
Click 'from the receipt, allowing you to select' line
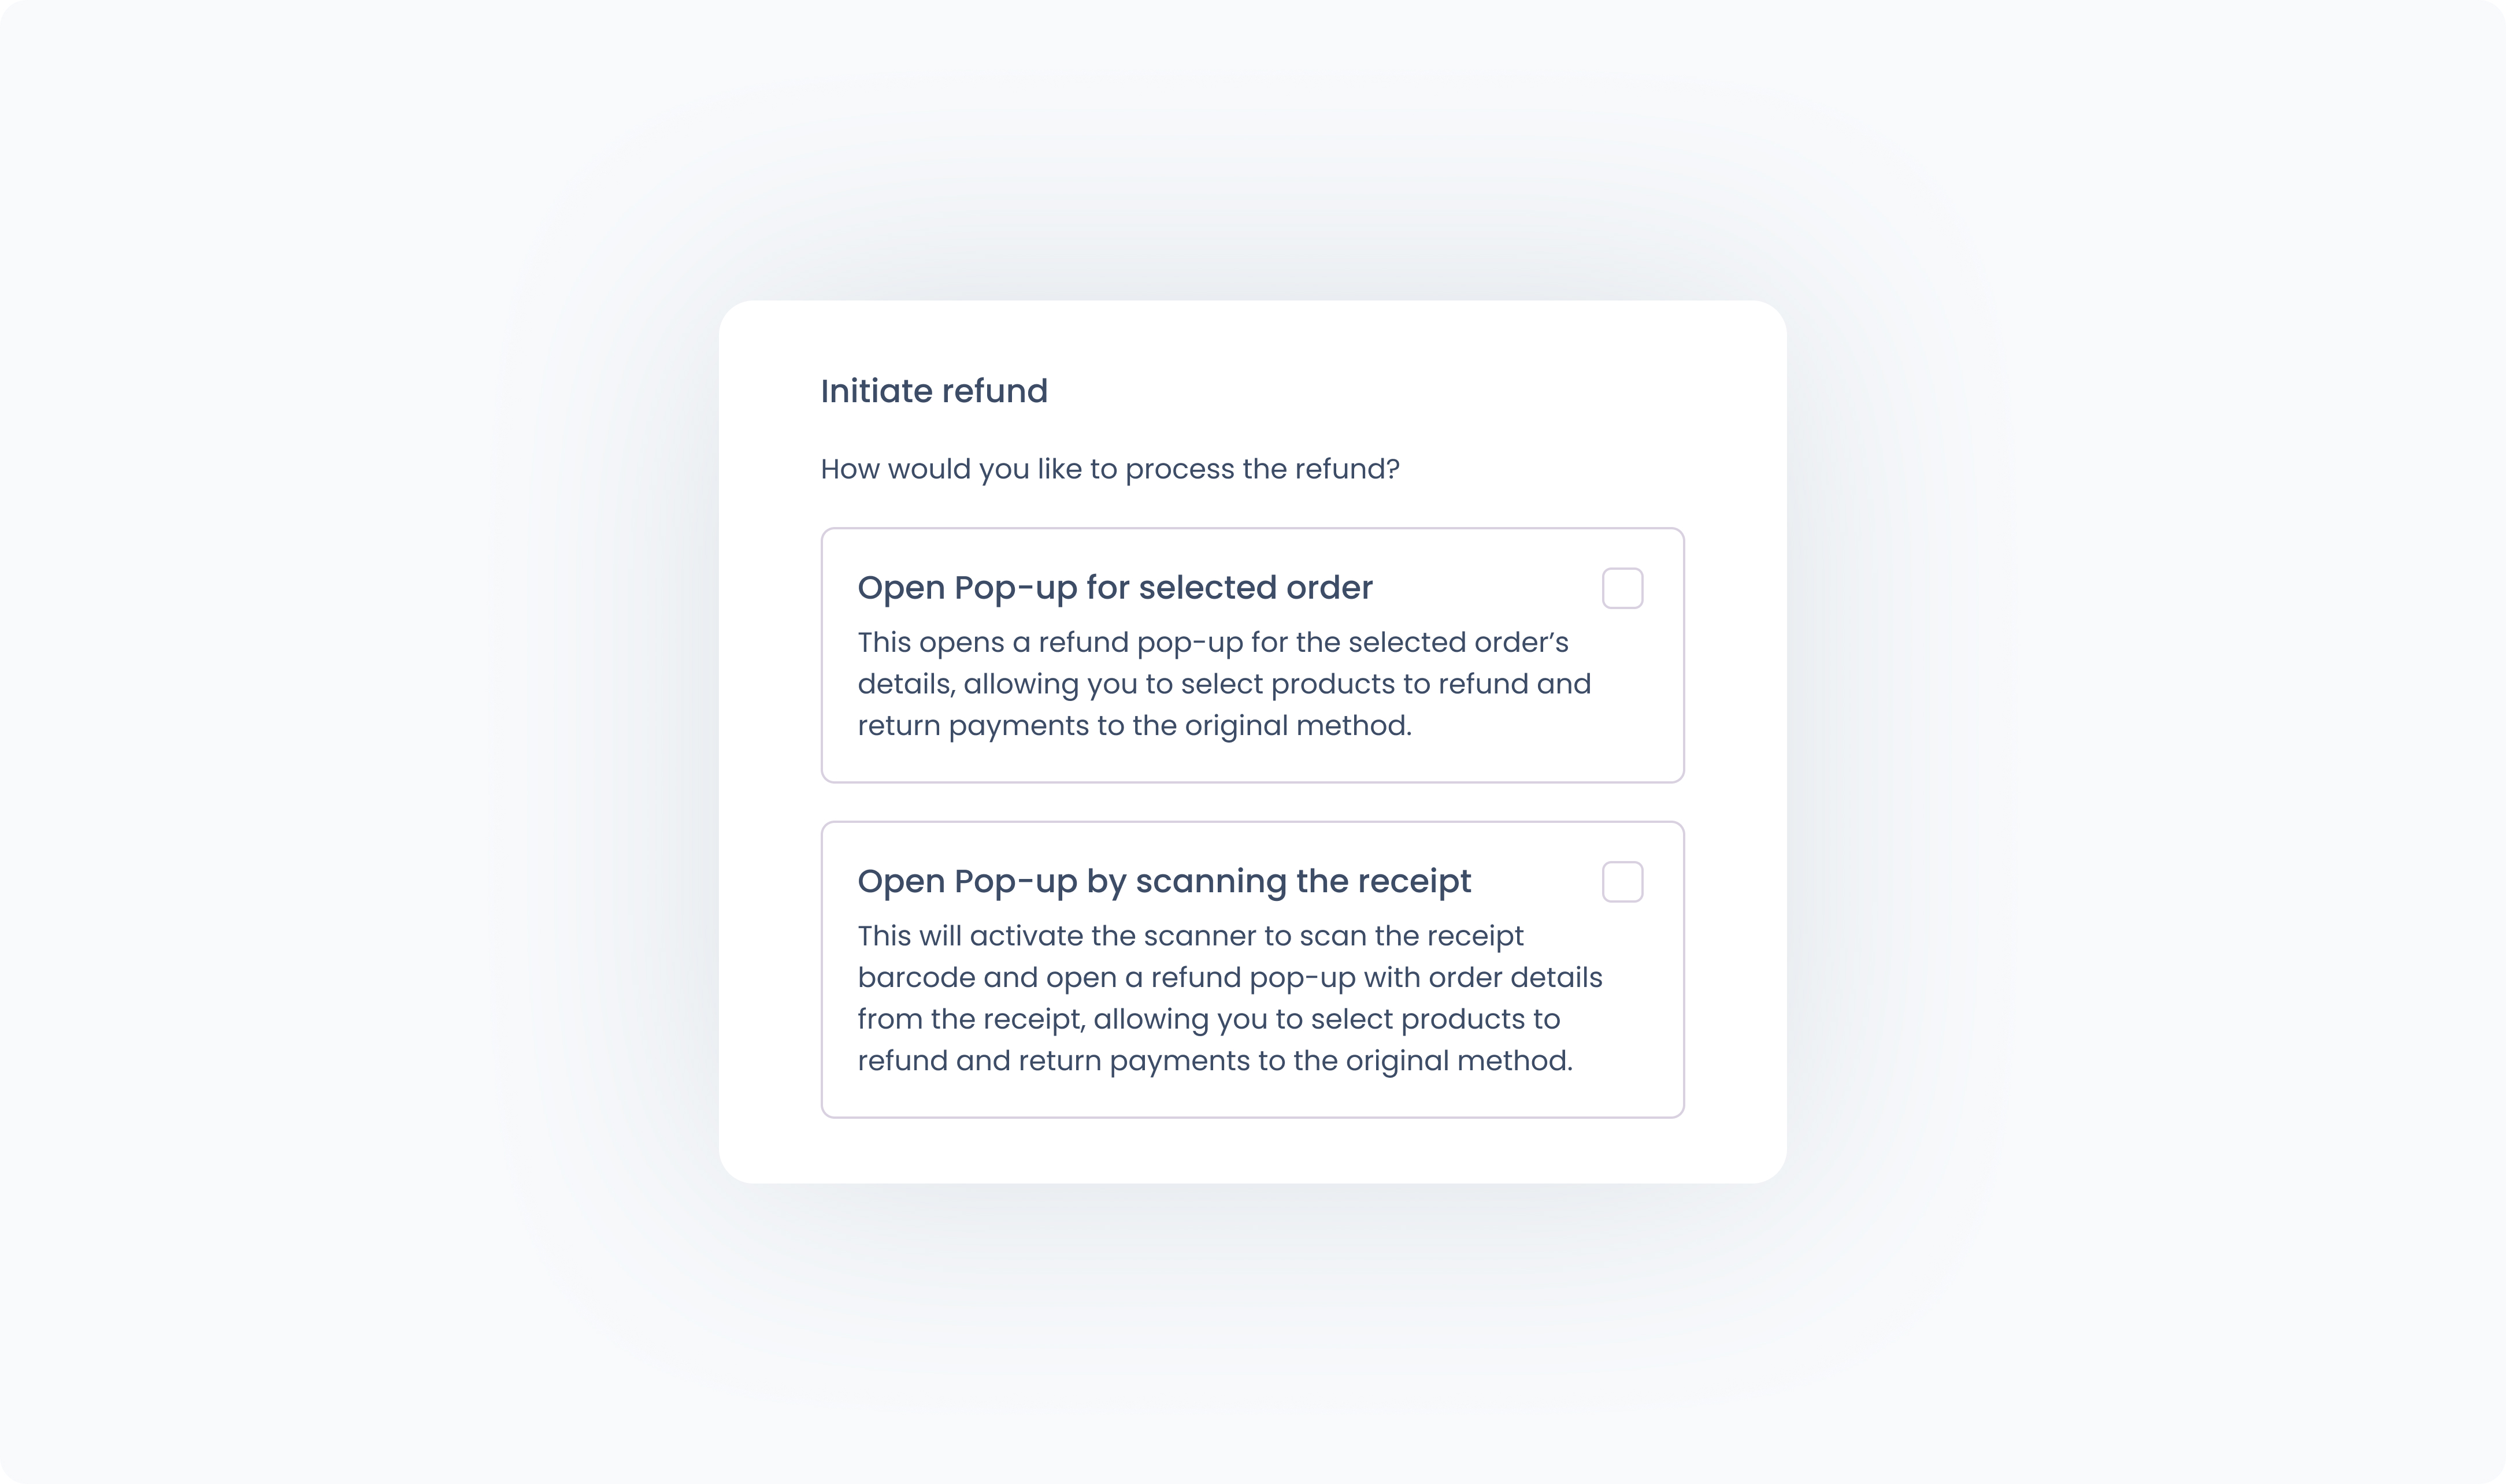(1208, 1019)
